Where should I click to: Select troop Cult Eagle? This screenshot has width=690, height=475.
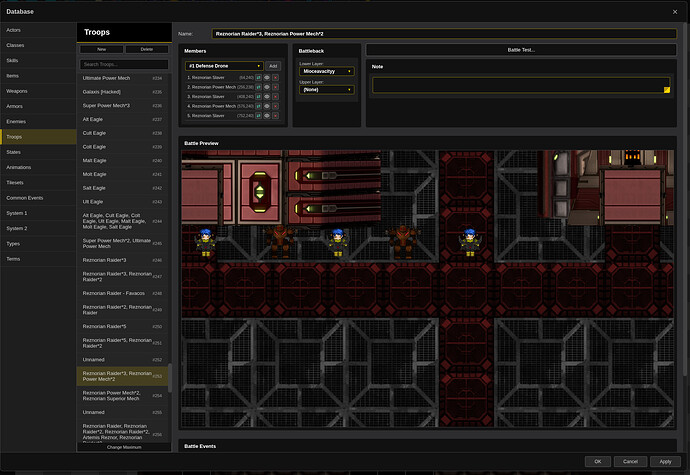[x=122, y=133]
